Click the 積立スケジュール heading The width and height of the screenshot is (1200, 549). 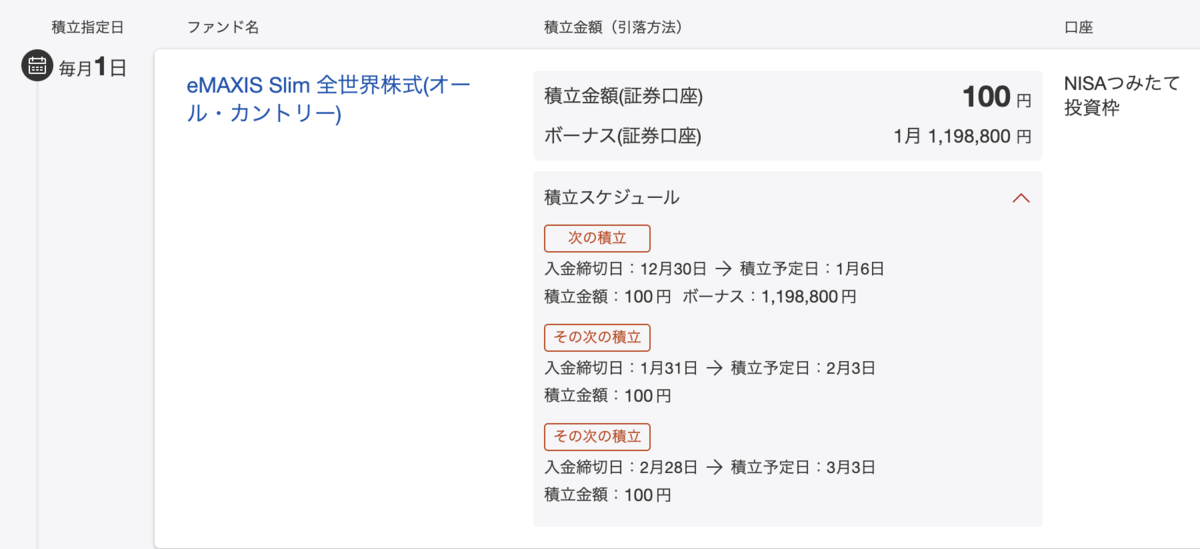[612, 198]
